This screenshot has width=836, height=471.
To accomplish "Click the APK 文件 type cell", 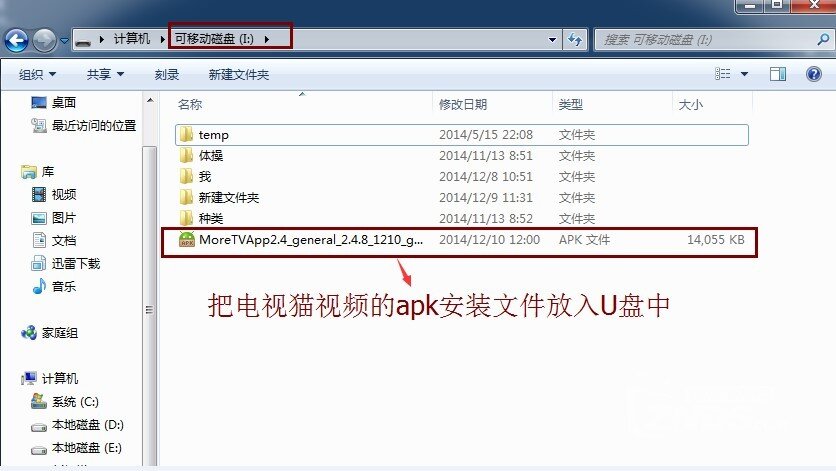I will (584, 240).
